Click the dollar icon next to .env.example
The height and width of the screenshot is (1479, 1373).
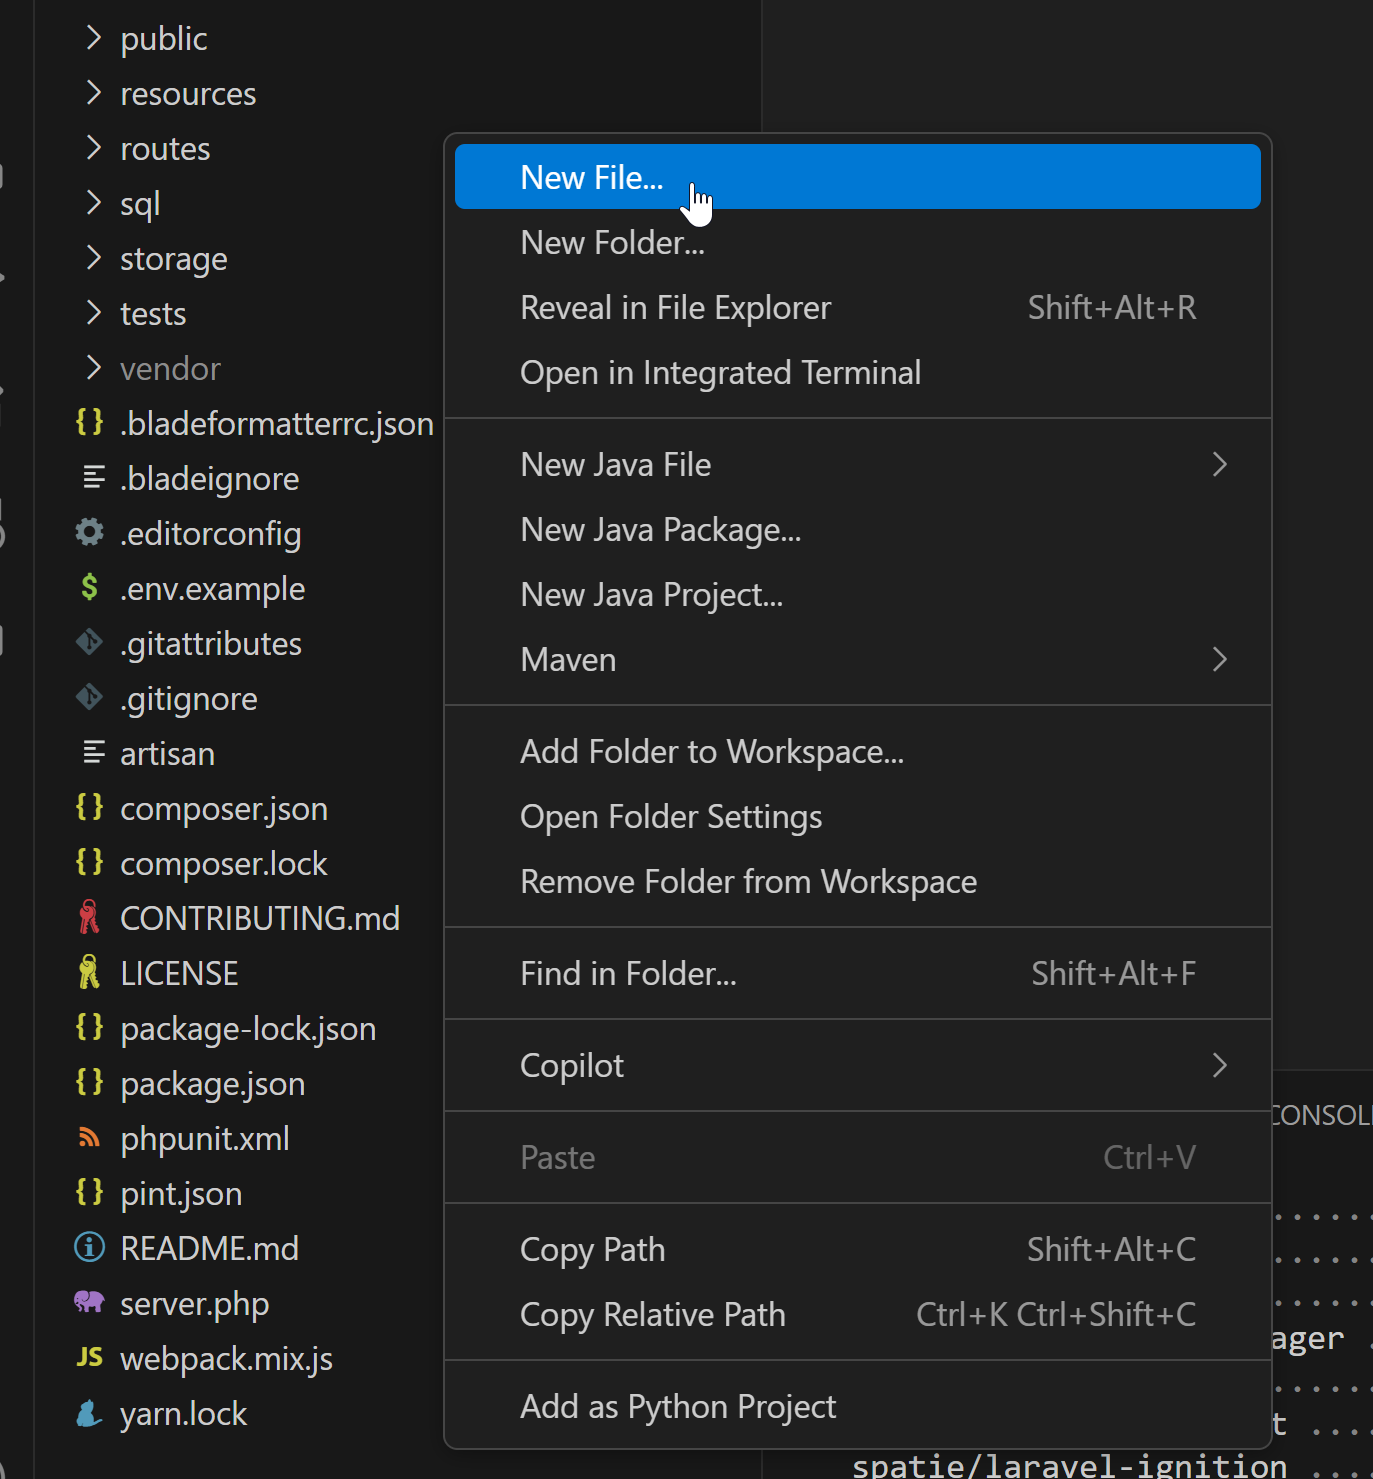(x=90, y=588)
